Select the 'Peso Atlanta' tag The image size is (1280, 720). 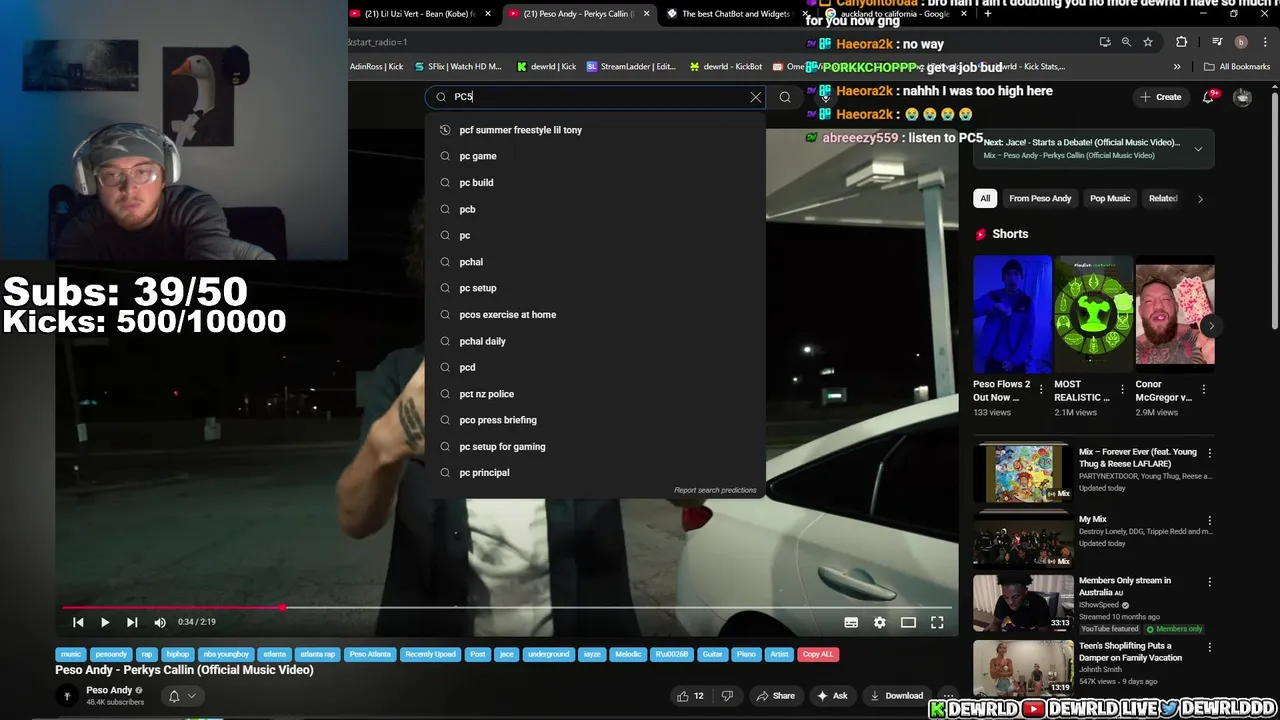click(370, 654)
